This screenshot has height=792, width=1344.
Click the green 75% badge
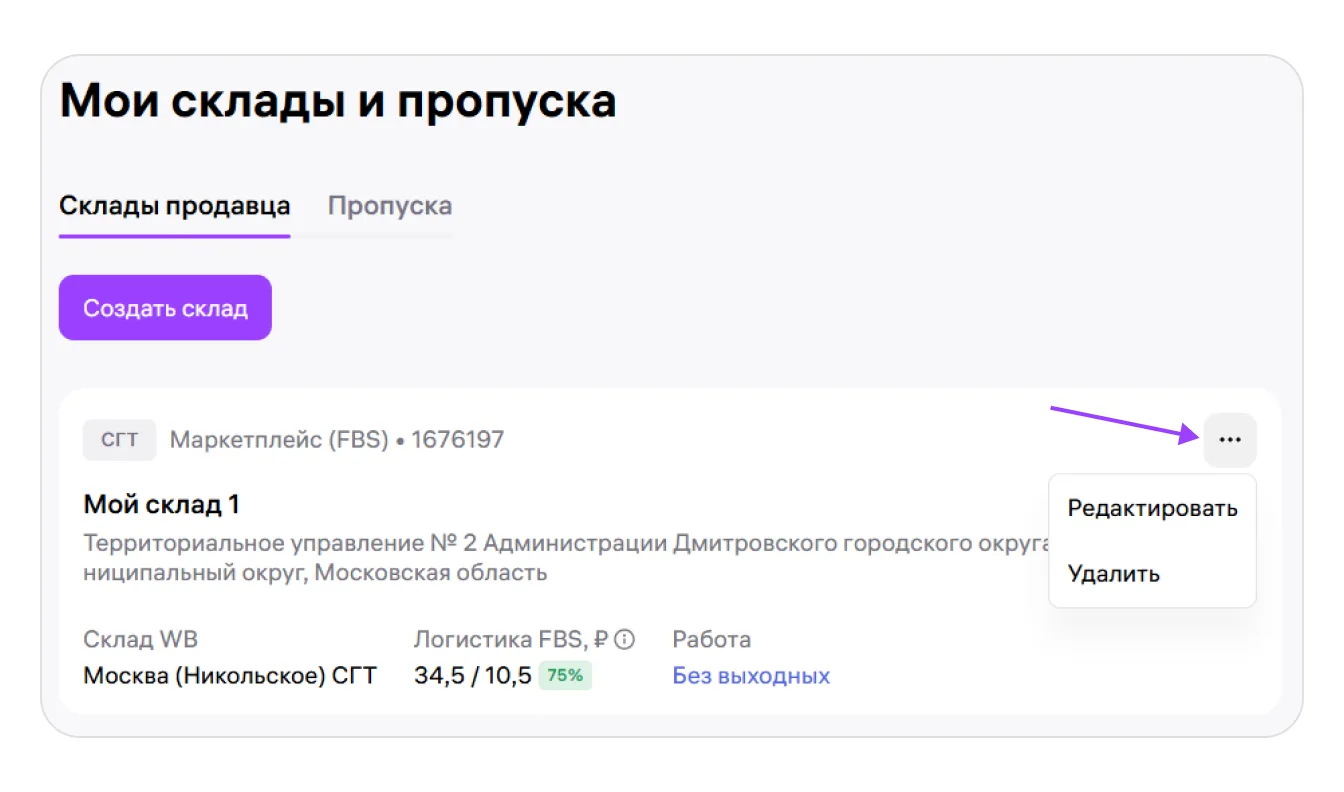(x=565, y=676)
